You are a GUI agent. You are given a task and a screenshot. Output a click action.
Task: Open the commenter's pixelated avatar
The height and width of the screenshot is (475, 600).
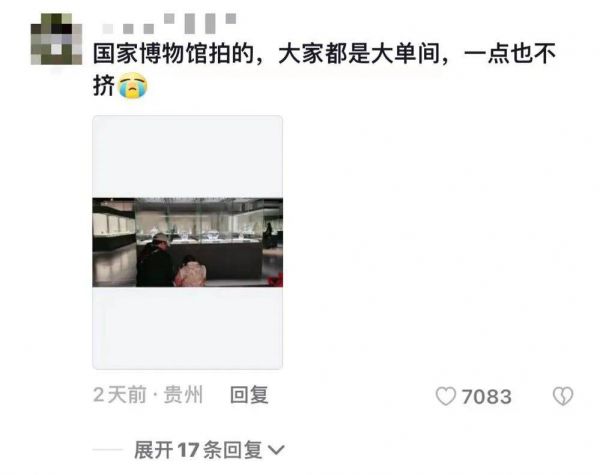tap(56, 39)
